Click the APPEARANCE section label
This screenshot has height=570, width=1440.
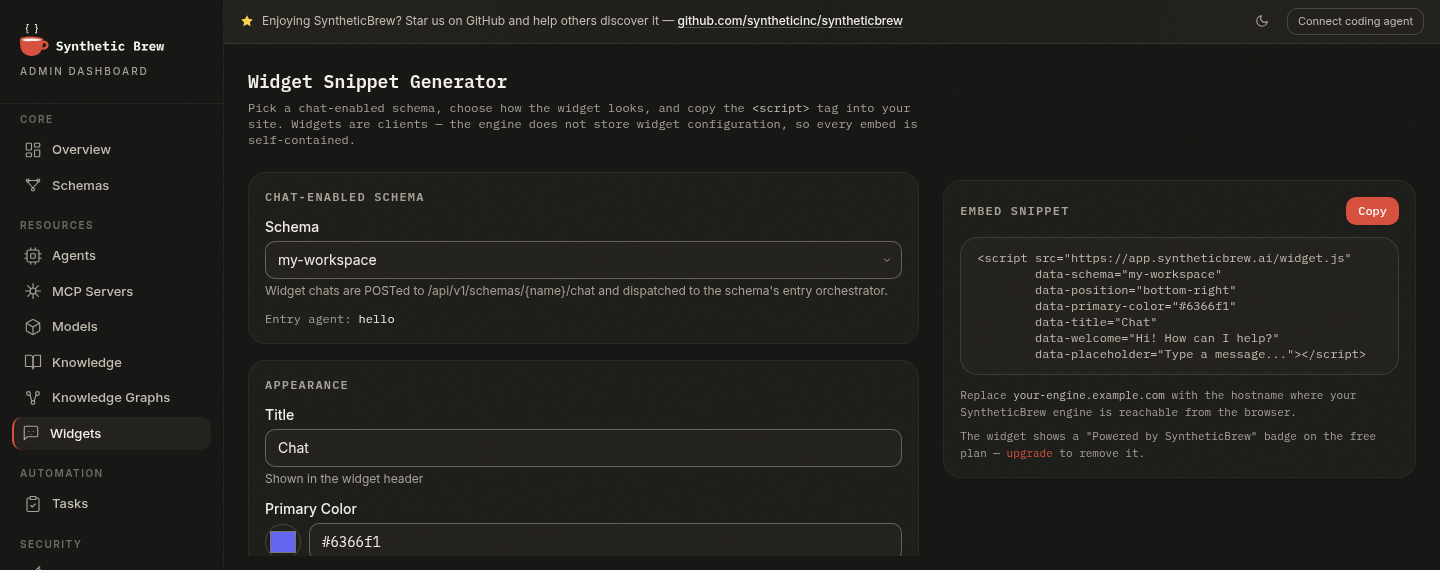[x=307, y=386]
